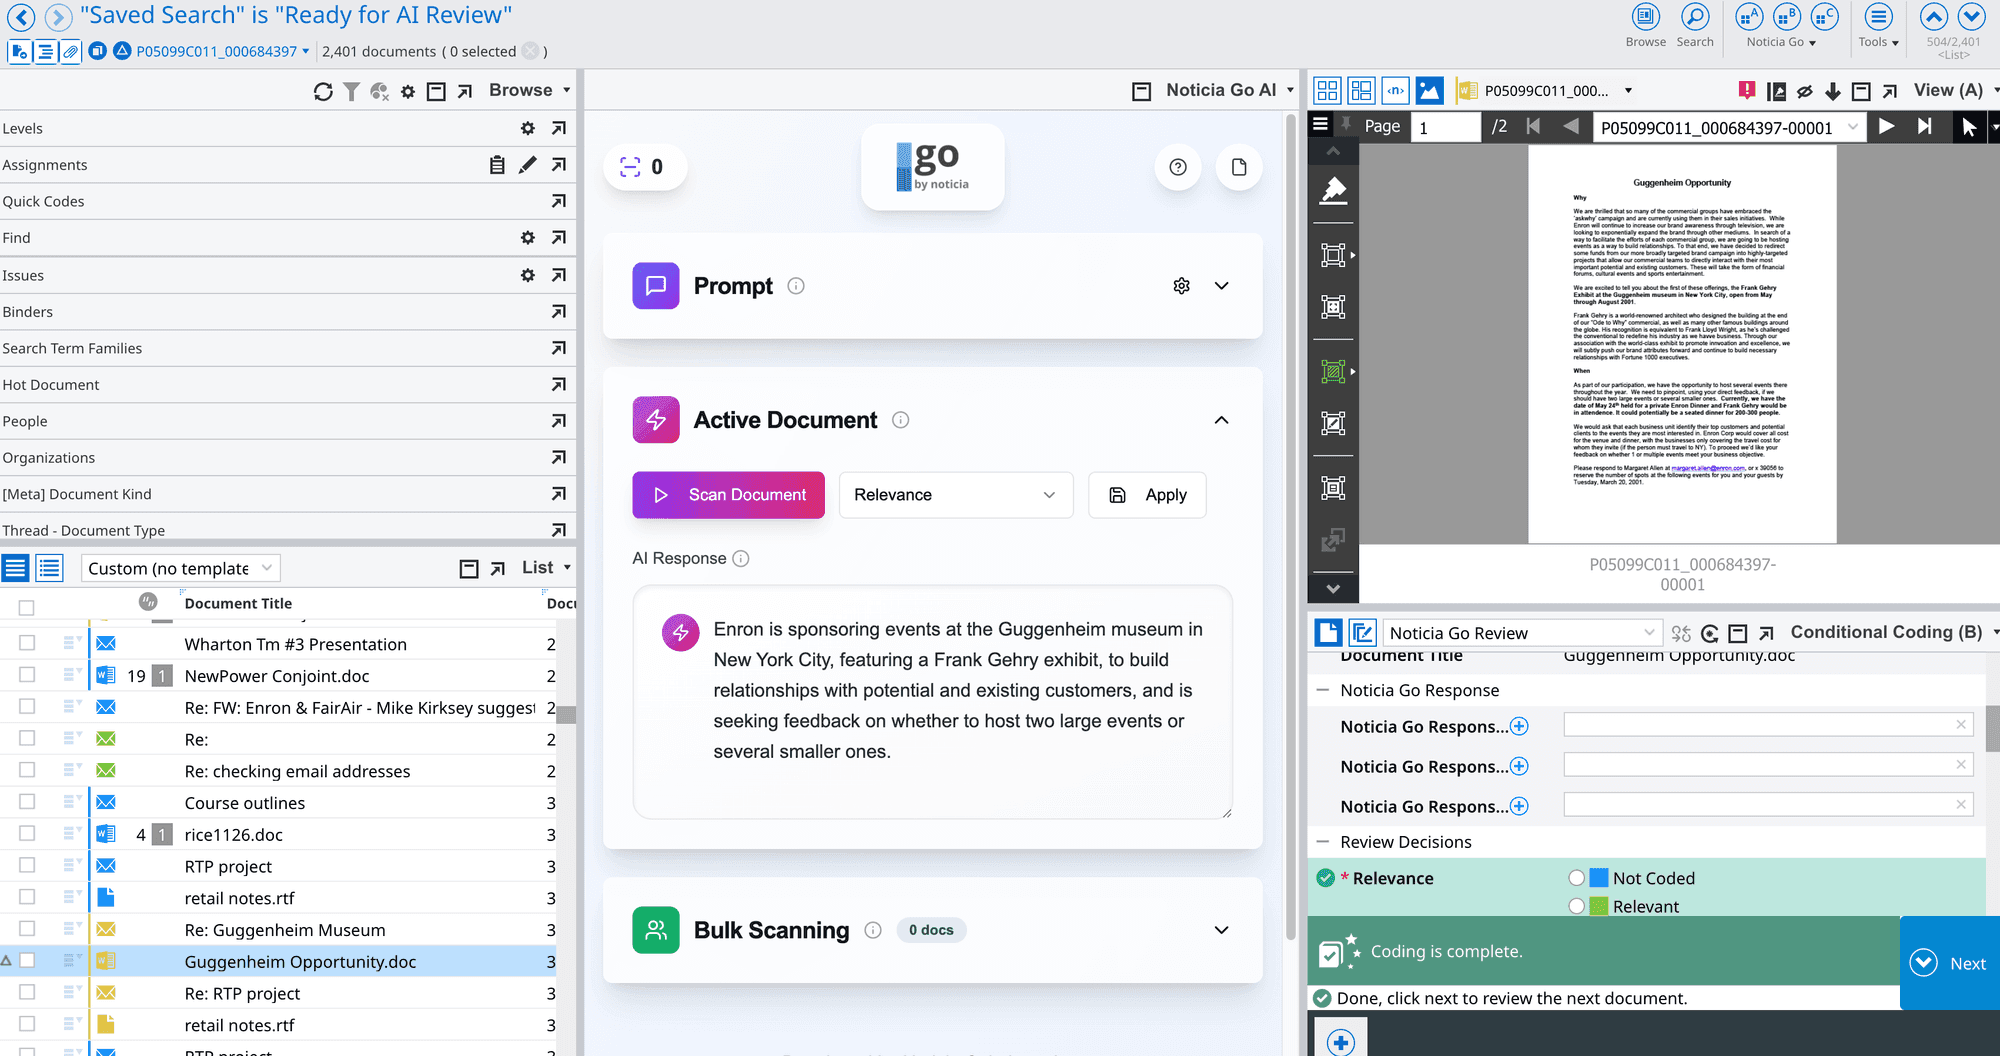Open Noticia Go help question-mark icon
Image resolution: width=2000 pixels, height=1056 pixels.
pyautogui.click(x=1178, y=167)
